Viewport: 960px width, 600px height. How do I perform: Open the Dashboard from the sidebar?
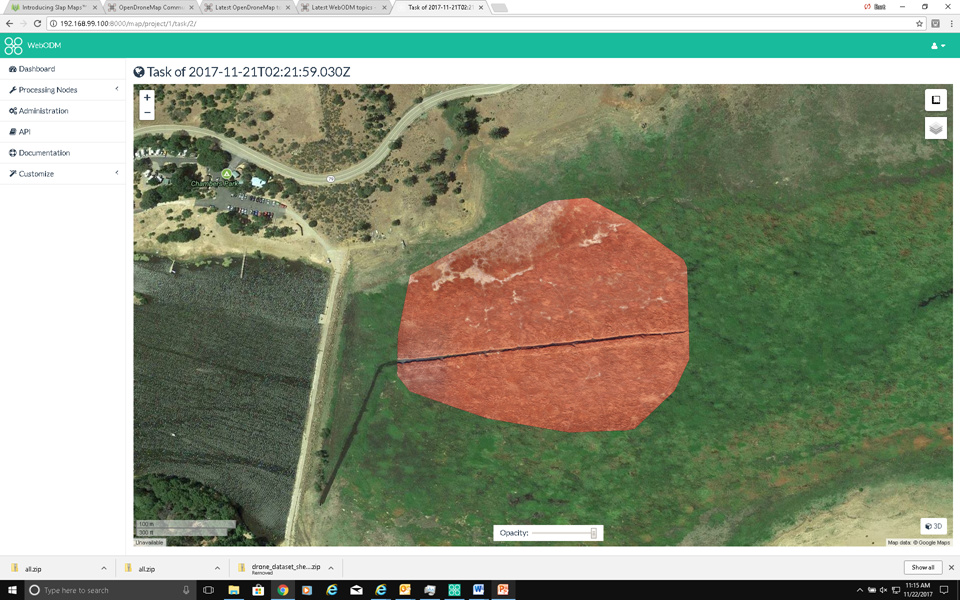[35, 68]
